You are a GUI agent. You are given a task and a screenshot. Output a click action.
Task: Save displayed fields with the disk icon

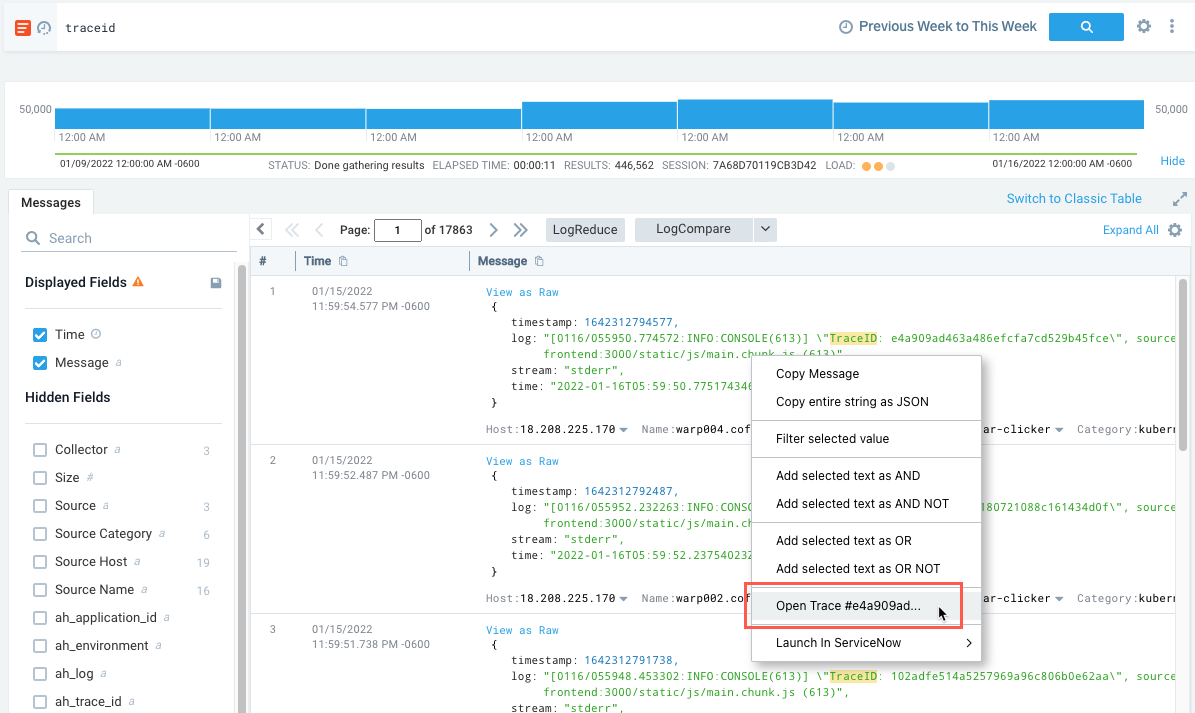click(215, 282)
